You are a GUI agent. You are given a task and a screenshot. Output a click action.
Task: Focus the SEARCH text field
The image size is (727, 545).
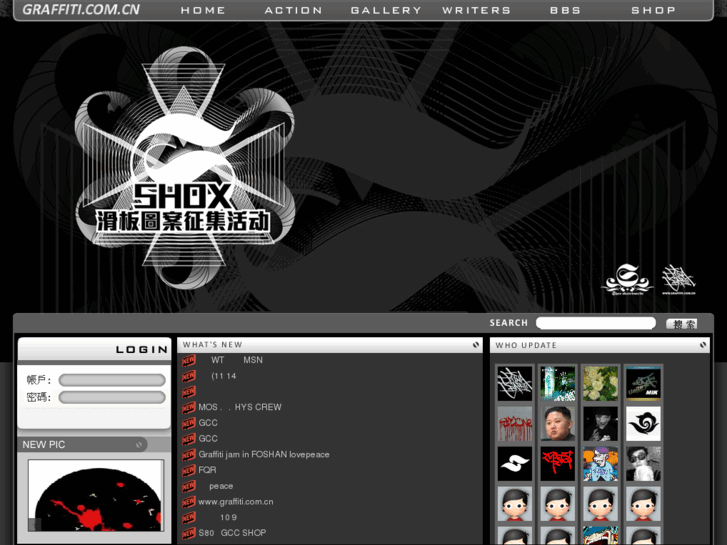pyautogui.click(x=596, y=323)
